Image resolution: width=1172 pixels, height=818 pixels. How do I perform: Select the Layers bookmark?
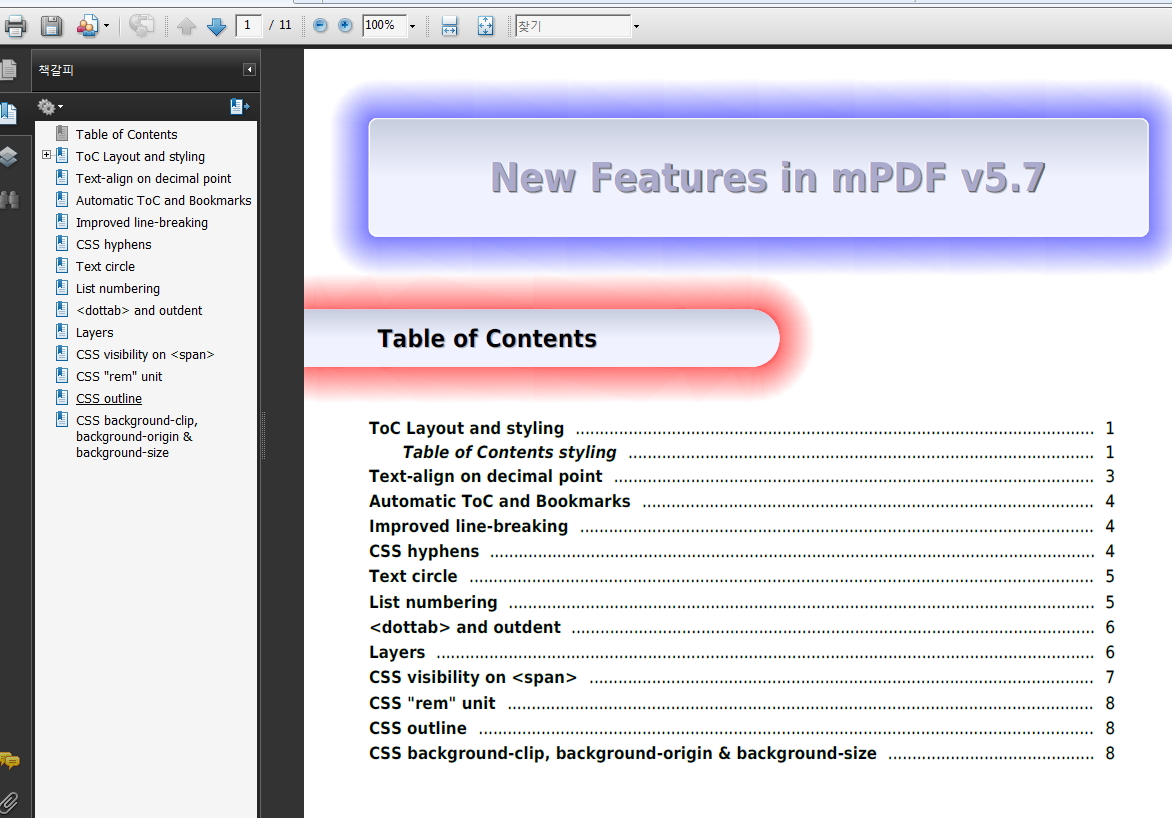94,333
